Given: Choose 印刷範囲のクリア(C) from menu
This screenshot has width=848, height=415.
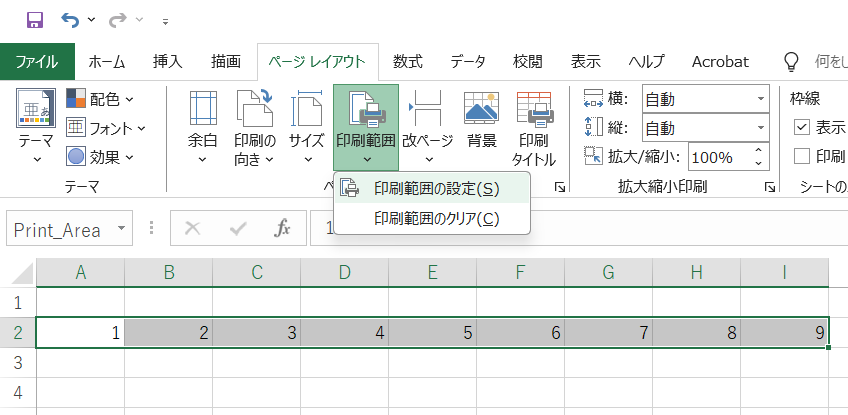Looking at the screenshot, I should [435, 218].
